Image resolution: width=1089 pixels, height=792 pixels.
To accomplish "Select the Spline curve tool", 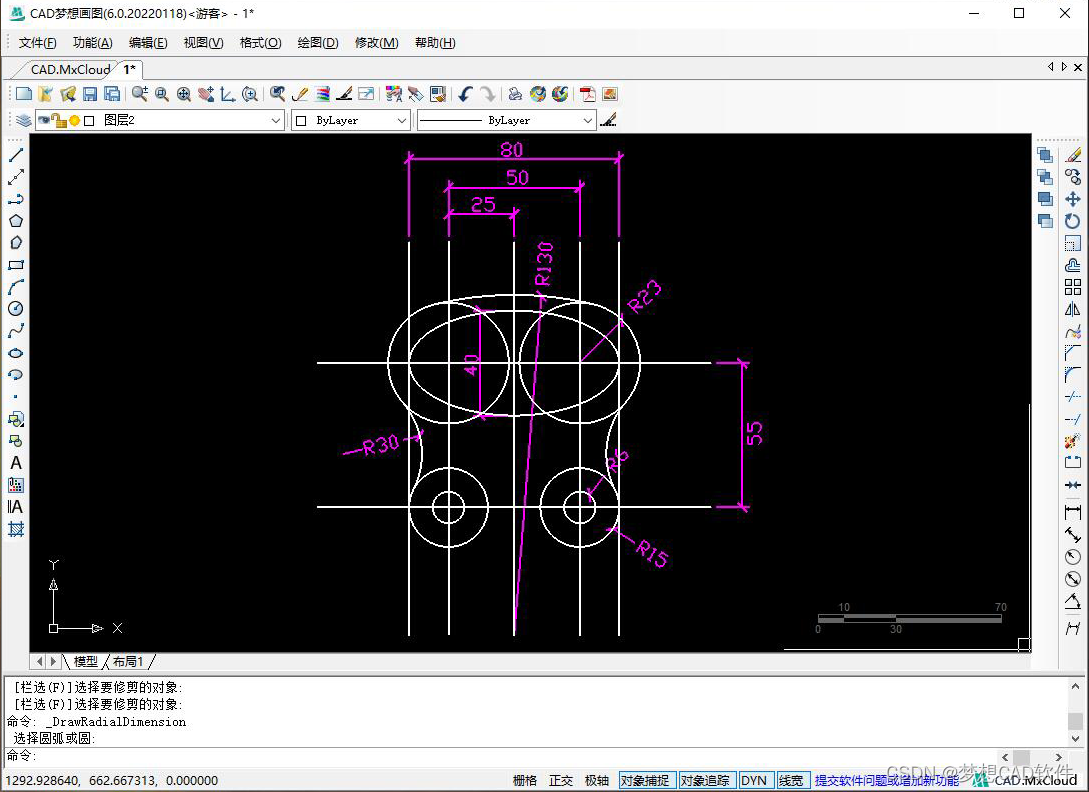I will [16, 331].
